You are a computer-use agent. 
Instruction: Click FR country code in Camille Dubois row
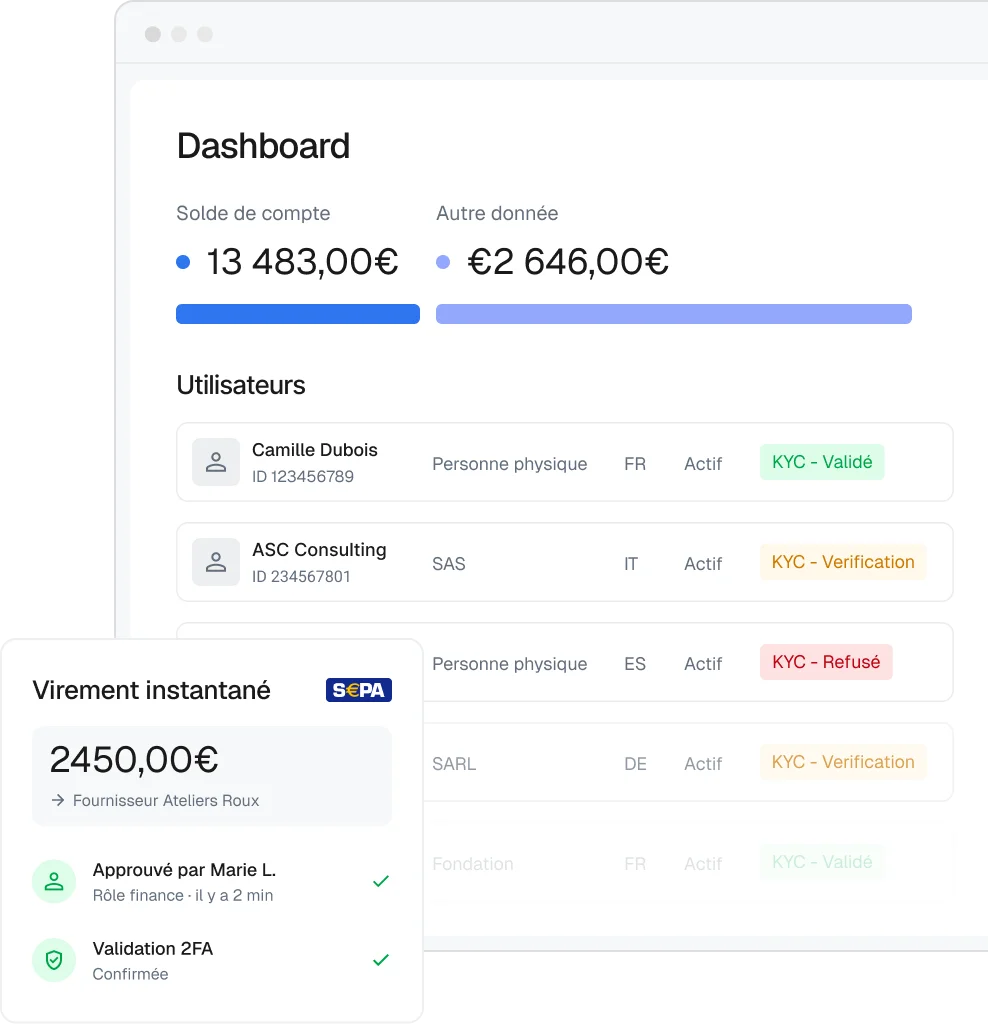635,464
